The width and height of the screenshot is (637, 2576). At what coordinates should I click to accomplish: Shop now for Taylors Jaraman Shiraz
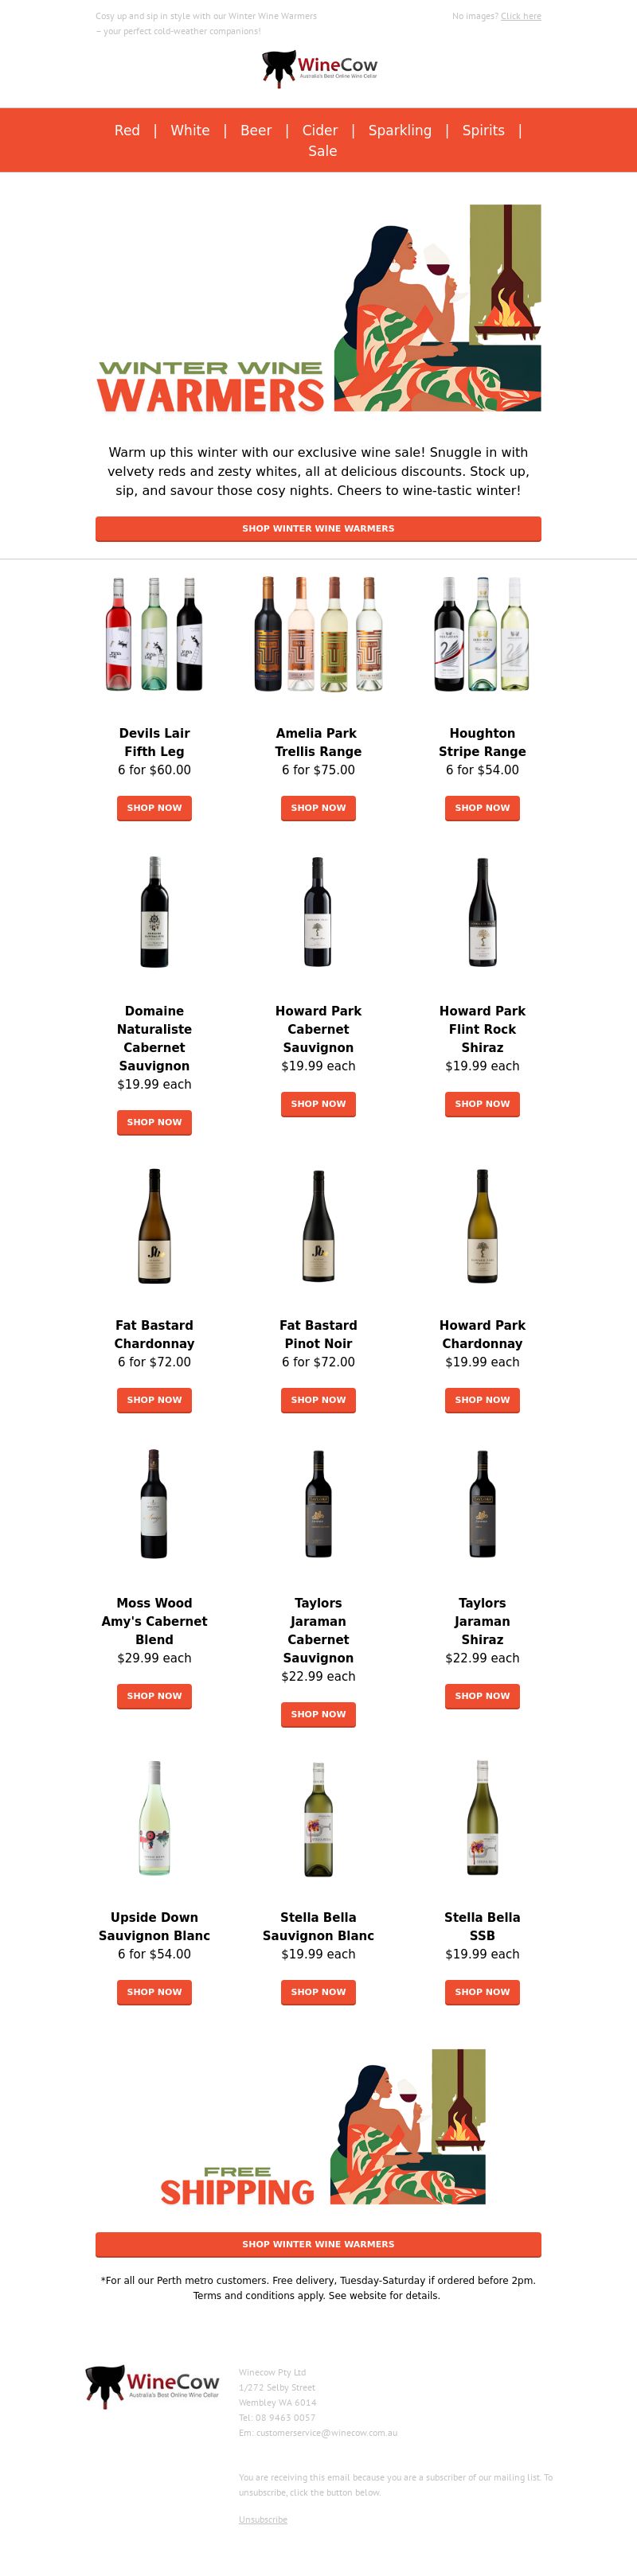pyautogui.click(x=482, y=1696)
